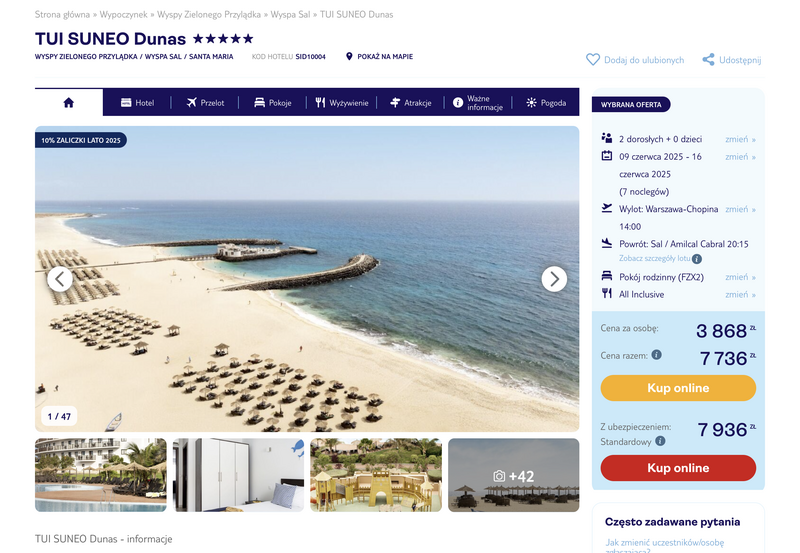Screen dimensions: 800x553
Task: Change room type Pokój rodzinny via zmień
Action: 740,277
